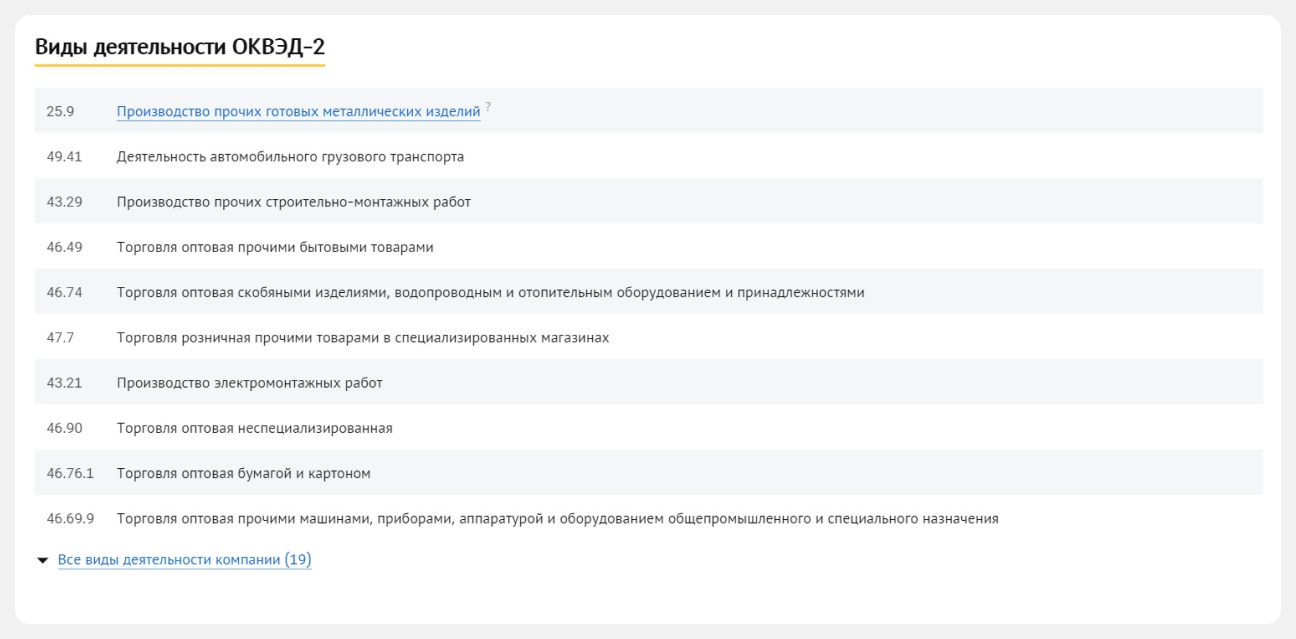The width and height of the screenshot is (1296, 639).
Task: Select 'Торговля розничная прочими товарами' row
Action: coord(363,337)
